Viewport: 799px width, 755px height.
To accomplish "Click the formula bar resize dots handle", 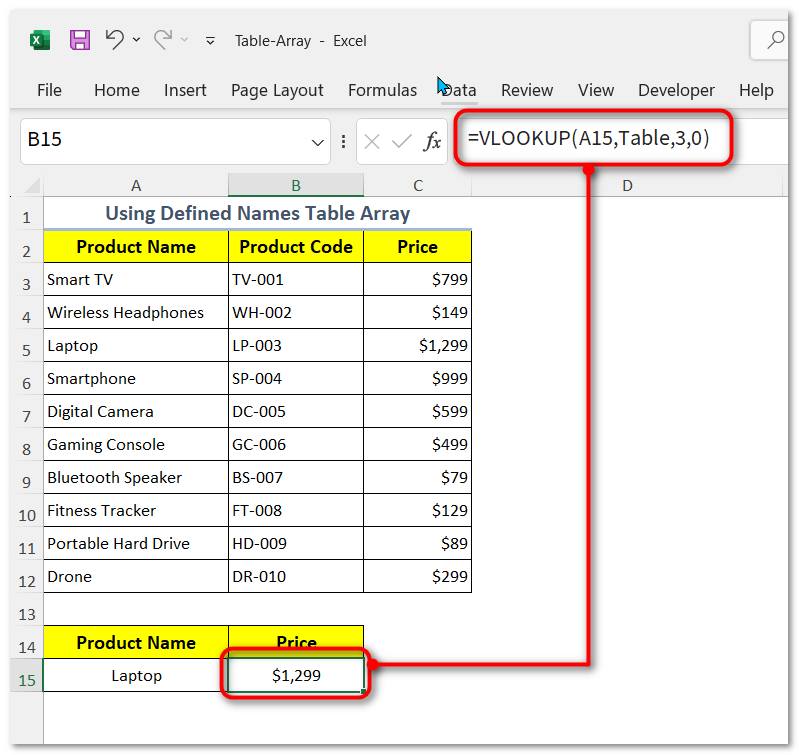I will coord(343,141).
